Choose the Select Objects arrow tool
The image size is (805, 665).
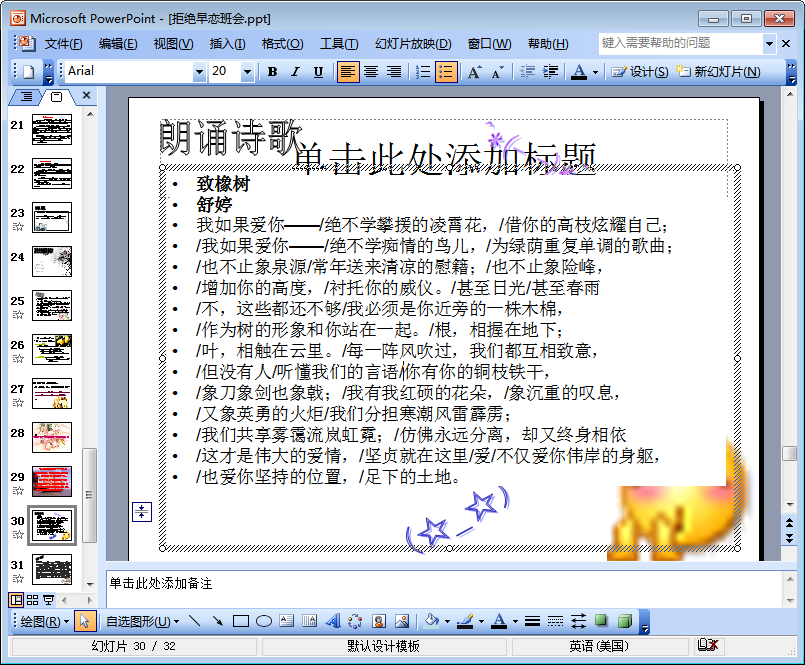pyautogui.click(x=84, y=621)
